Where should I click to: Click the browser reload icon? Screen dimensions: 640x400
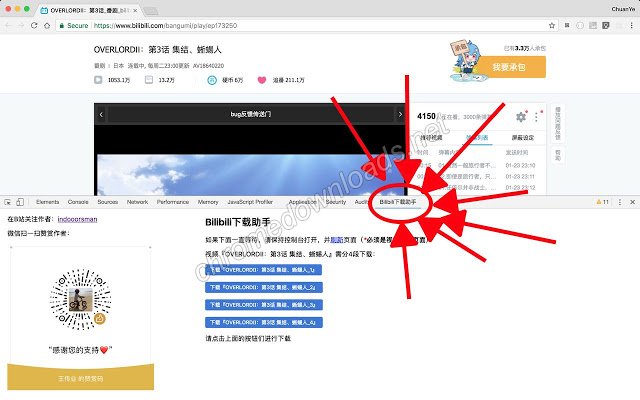(34, 25)
